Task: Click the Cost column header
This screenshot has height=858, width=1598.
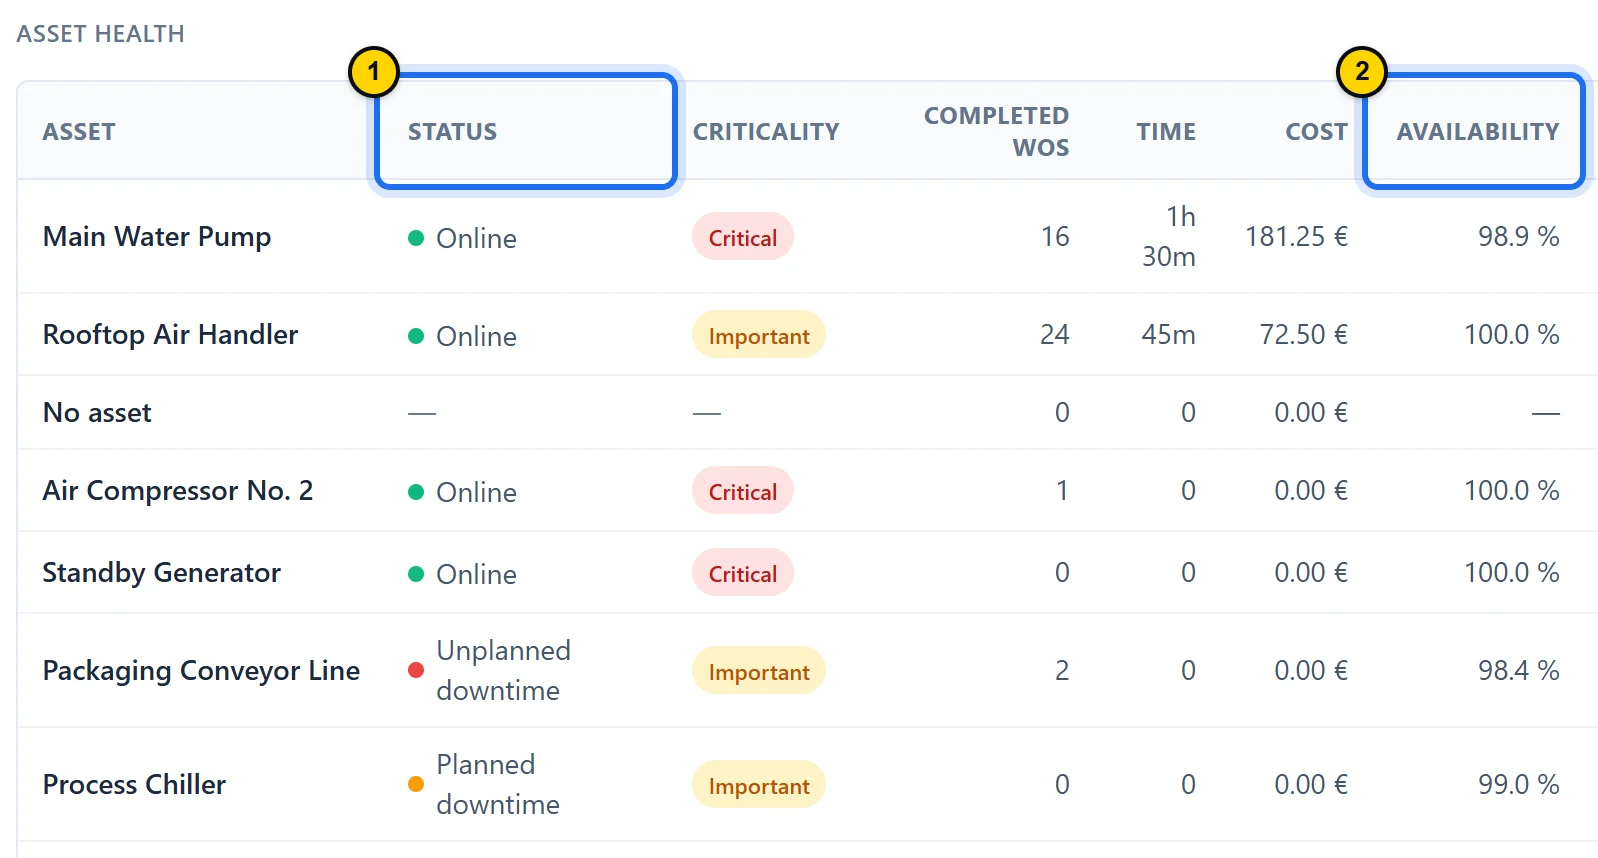Action: click(1316, 132)
